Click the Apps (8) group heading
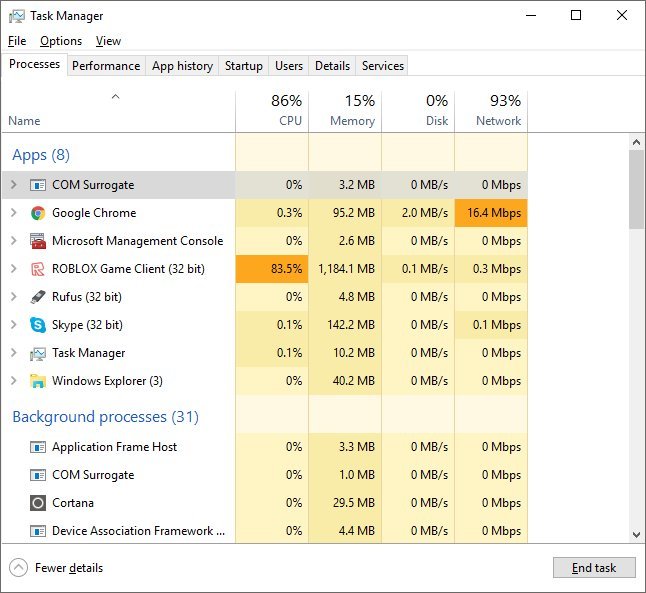Viewport: 646px width, 593px height. click(x=41, y=155)
